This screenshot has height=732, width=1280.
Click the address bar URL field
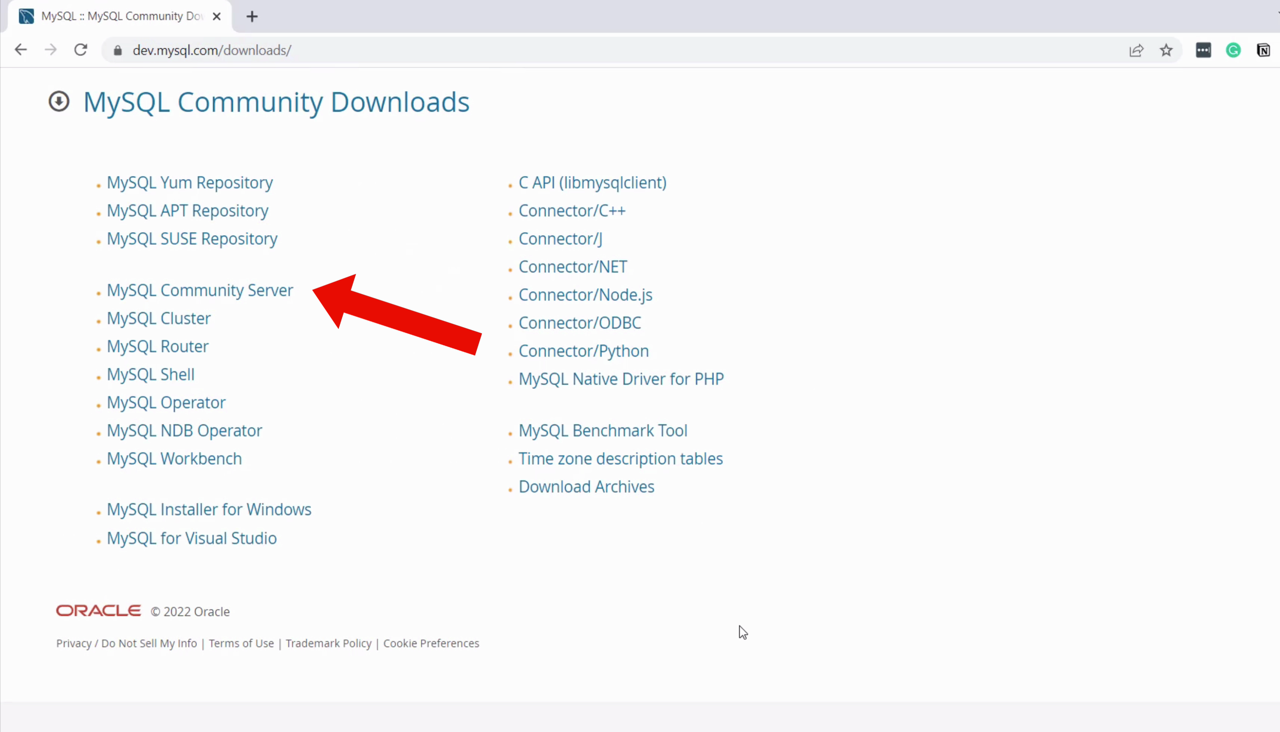(600, 50)
